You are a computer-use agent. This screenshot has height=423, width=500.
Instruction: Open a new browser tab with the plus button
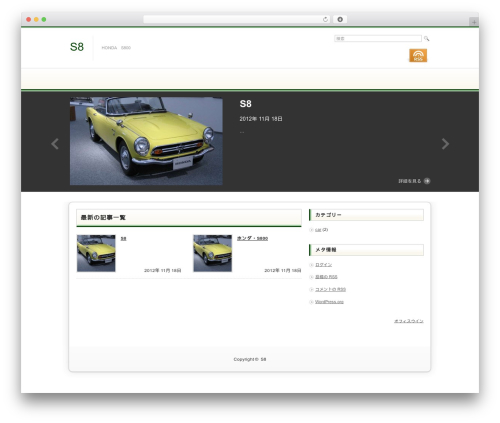474,22
